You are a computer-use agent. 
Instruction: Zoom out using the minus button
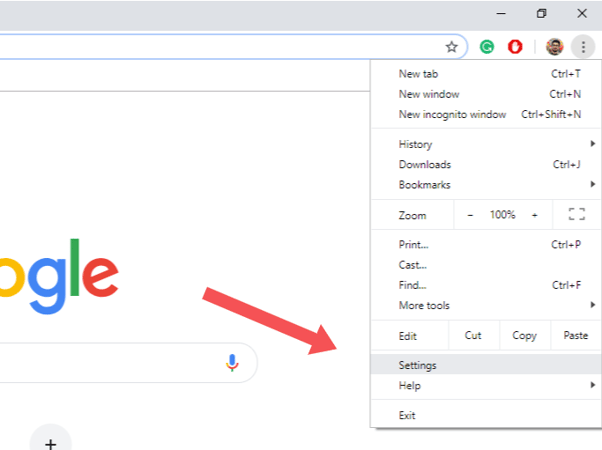(x=471, y=215)
